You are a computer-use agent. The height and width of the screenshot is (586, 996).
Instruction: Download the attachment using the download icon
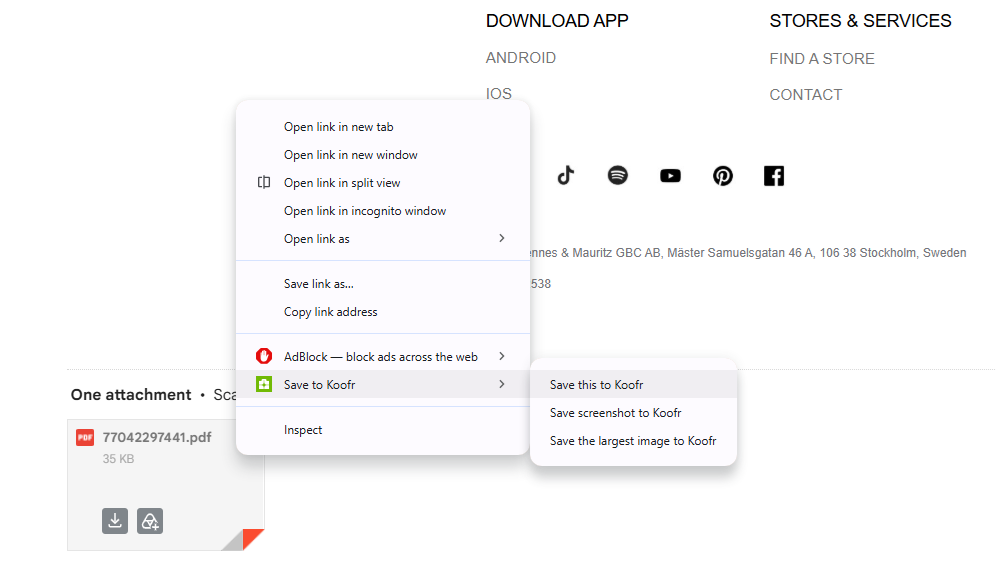click(x=115, y=521)
